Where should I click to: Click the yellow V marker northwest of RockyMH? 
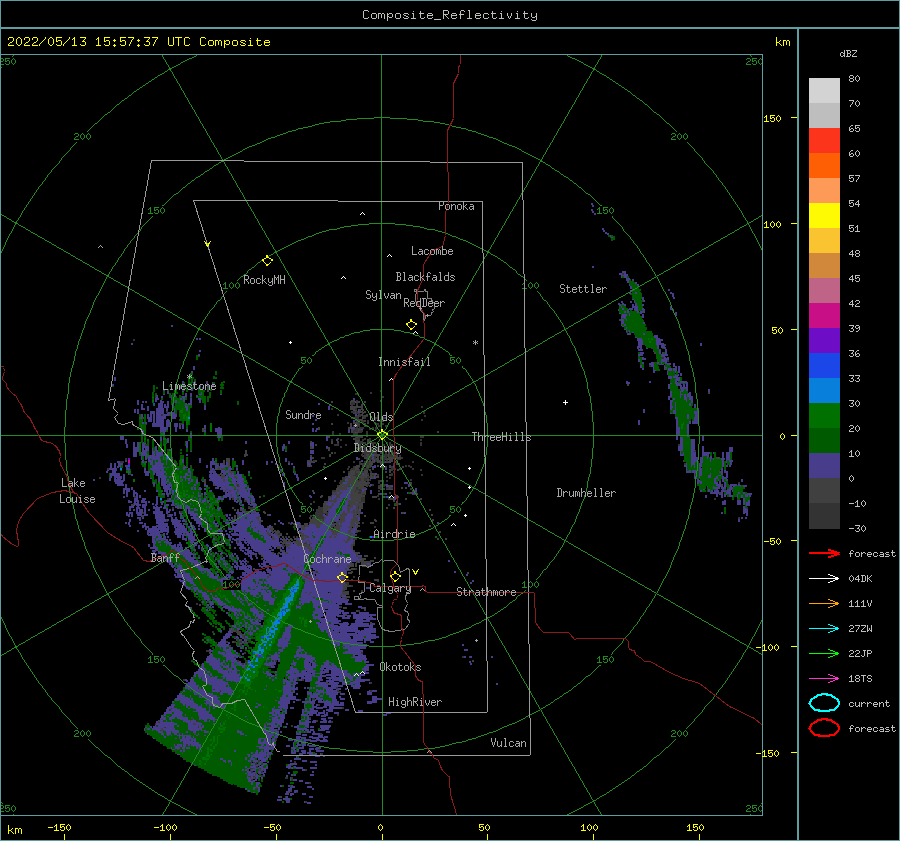click(207, 244)
